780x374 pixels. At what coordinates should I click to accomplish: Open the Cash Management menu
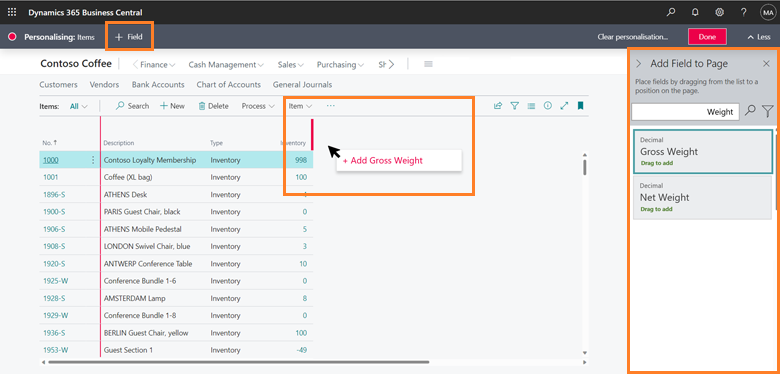click(x=226, y=65)
